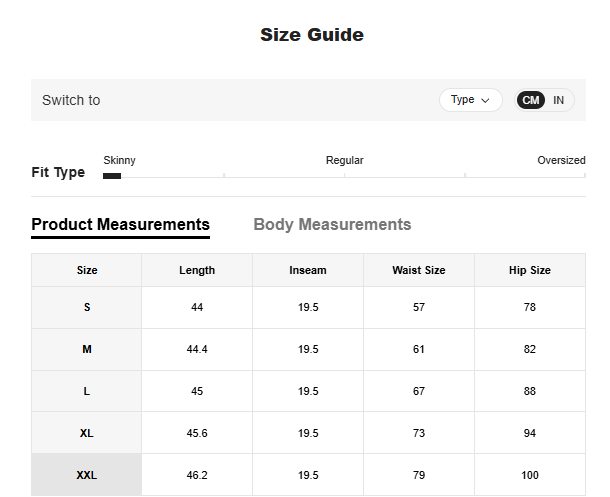Click the Hip Size column header
This screenshot has height=497, width=610.
click(530, 270)
